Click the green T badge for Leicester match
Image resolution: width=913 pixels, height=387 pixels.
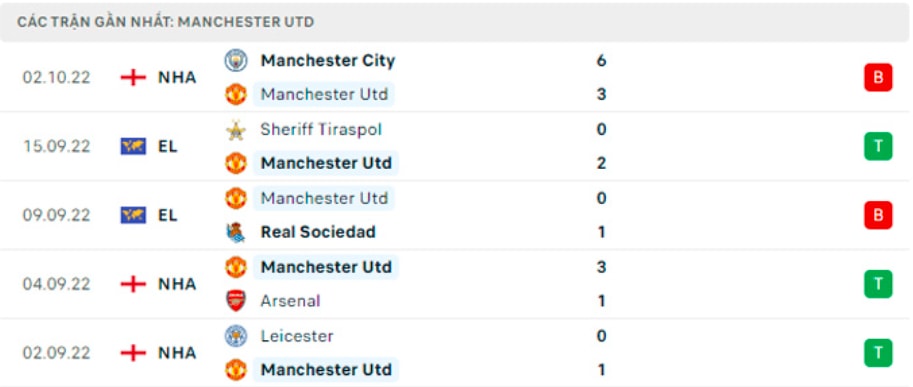(877, 353)
